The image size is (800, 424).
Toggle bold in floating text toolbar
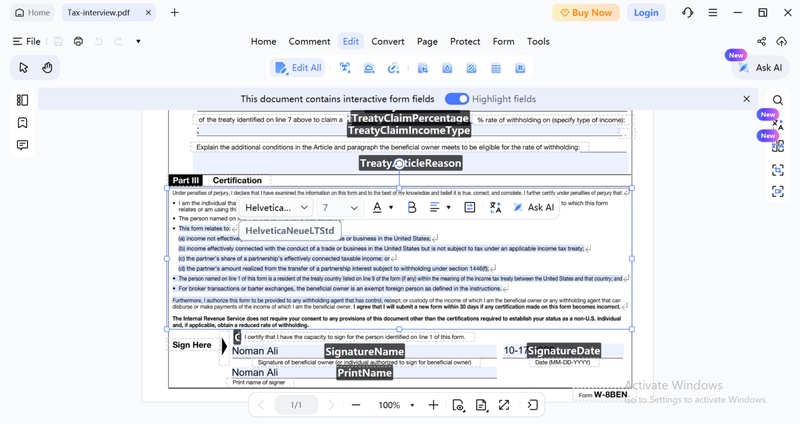412,207
